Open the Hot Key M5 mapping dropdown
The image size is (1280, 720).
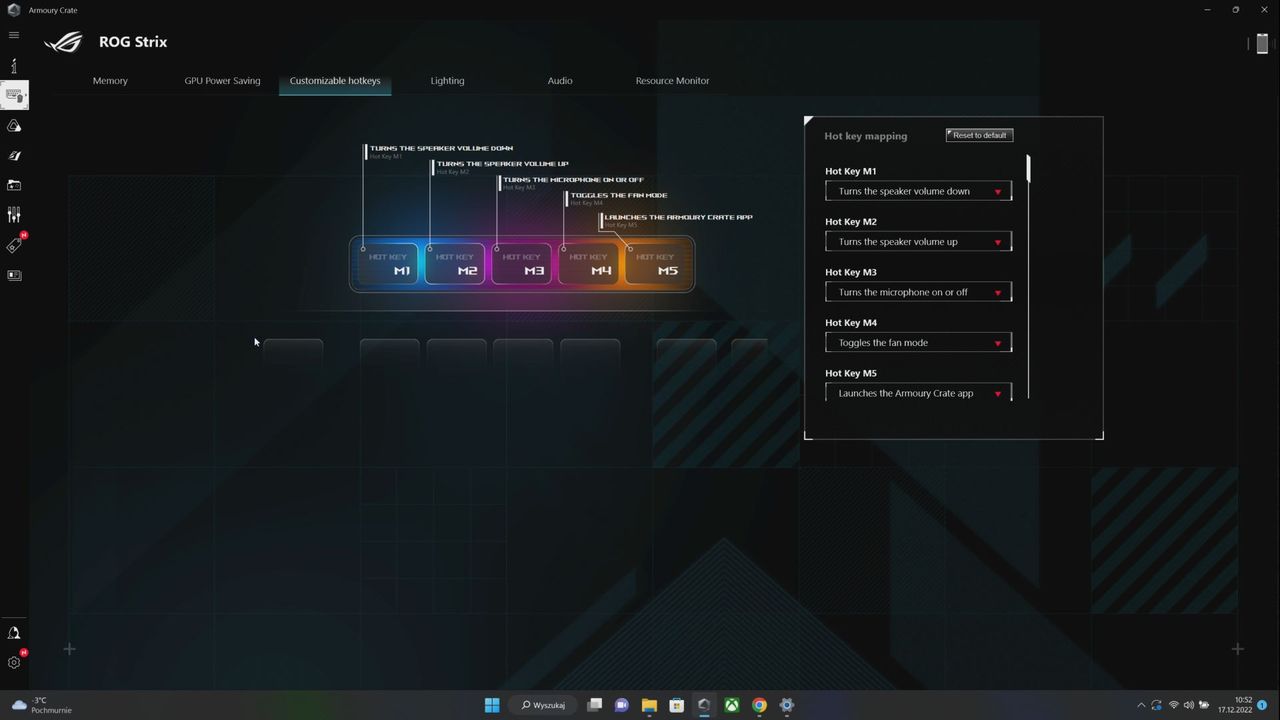coord(918,393)
